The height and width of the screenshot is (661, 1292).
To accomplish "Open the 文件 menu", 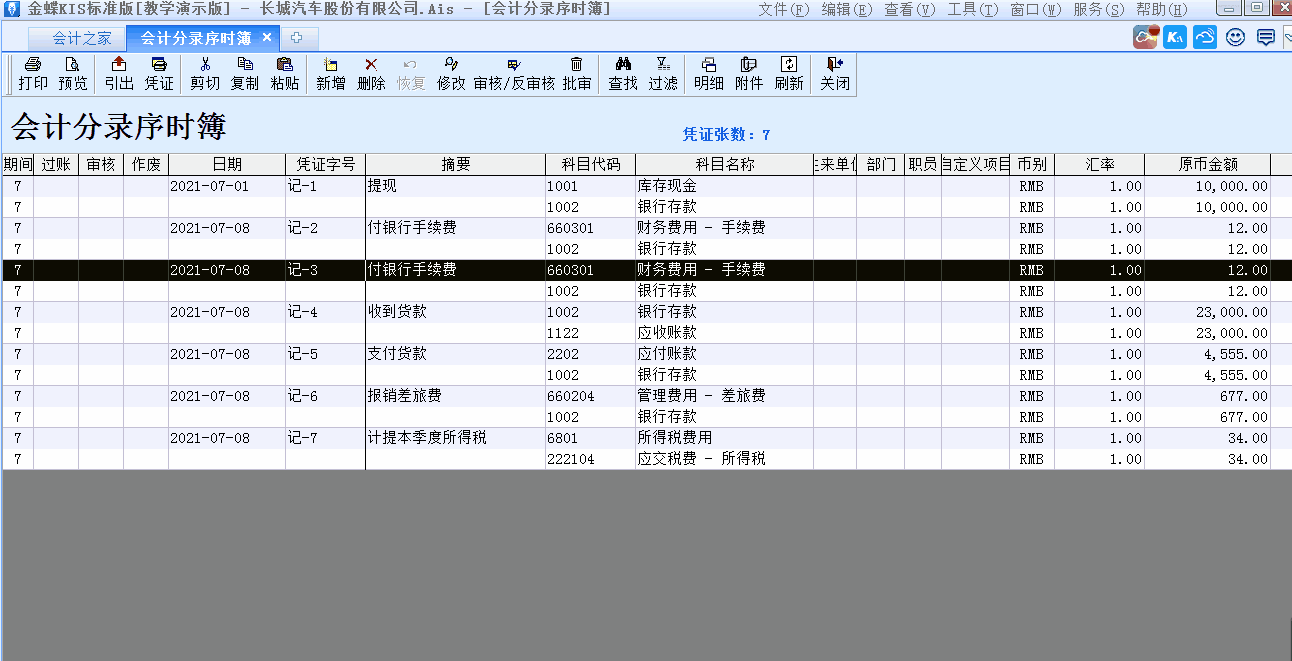I will pyautogui.click(x=783, y=9).
